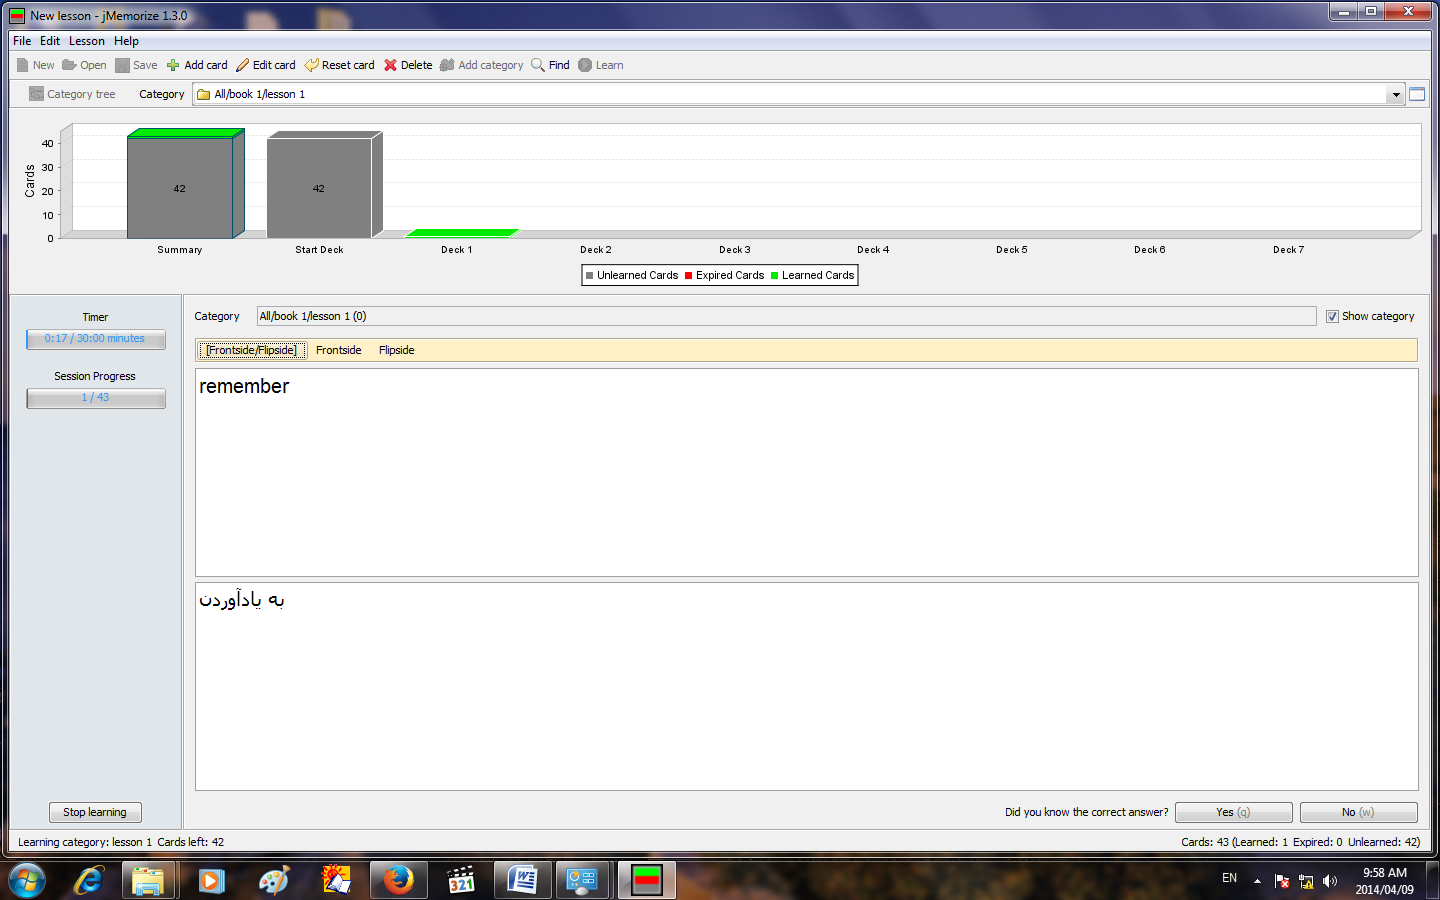Click the Learn toolbar icon

pos(585,65)
